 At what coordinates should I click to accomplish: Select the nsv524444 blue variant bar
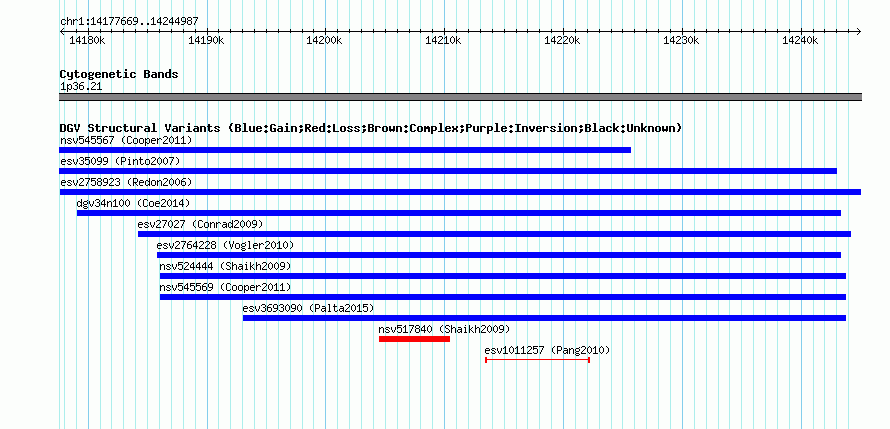503,276
